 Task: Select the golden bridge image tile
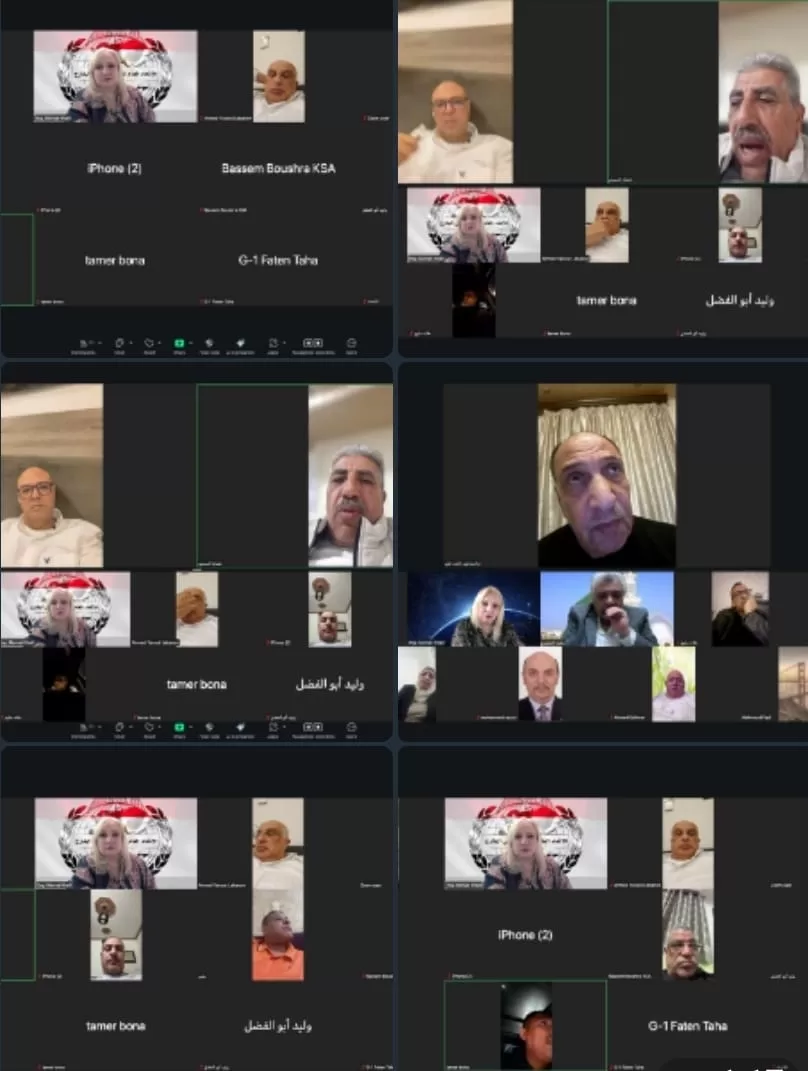click(793, 684)
